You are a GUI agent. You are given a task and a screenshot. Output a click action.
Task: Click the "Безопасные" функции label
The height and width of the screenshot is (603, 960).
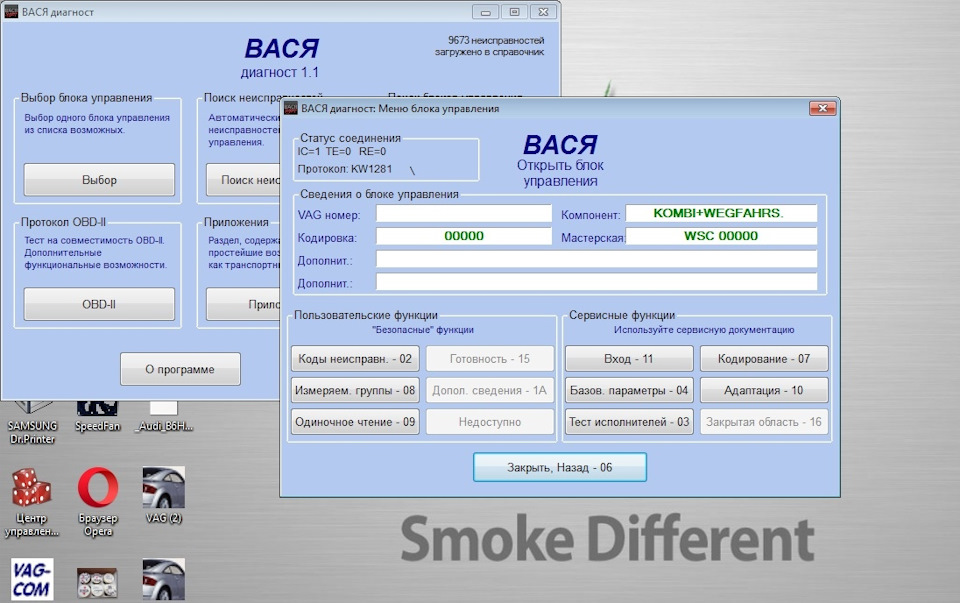(x=423, y=329)
